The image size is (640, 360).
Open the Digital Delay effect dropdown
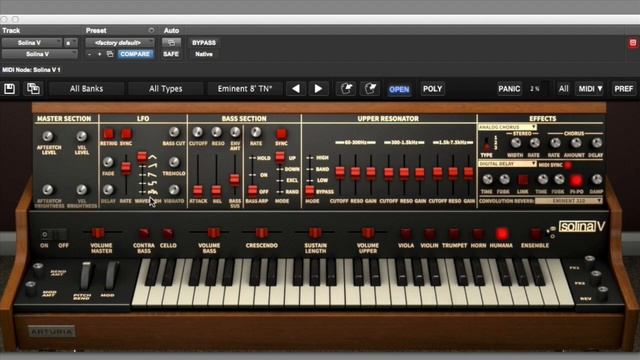point(507,164)
